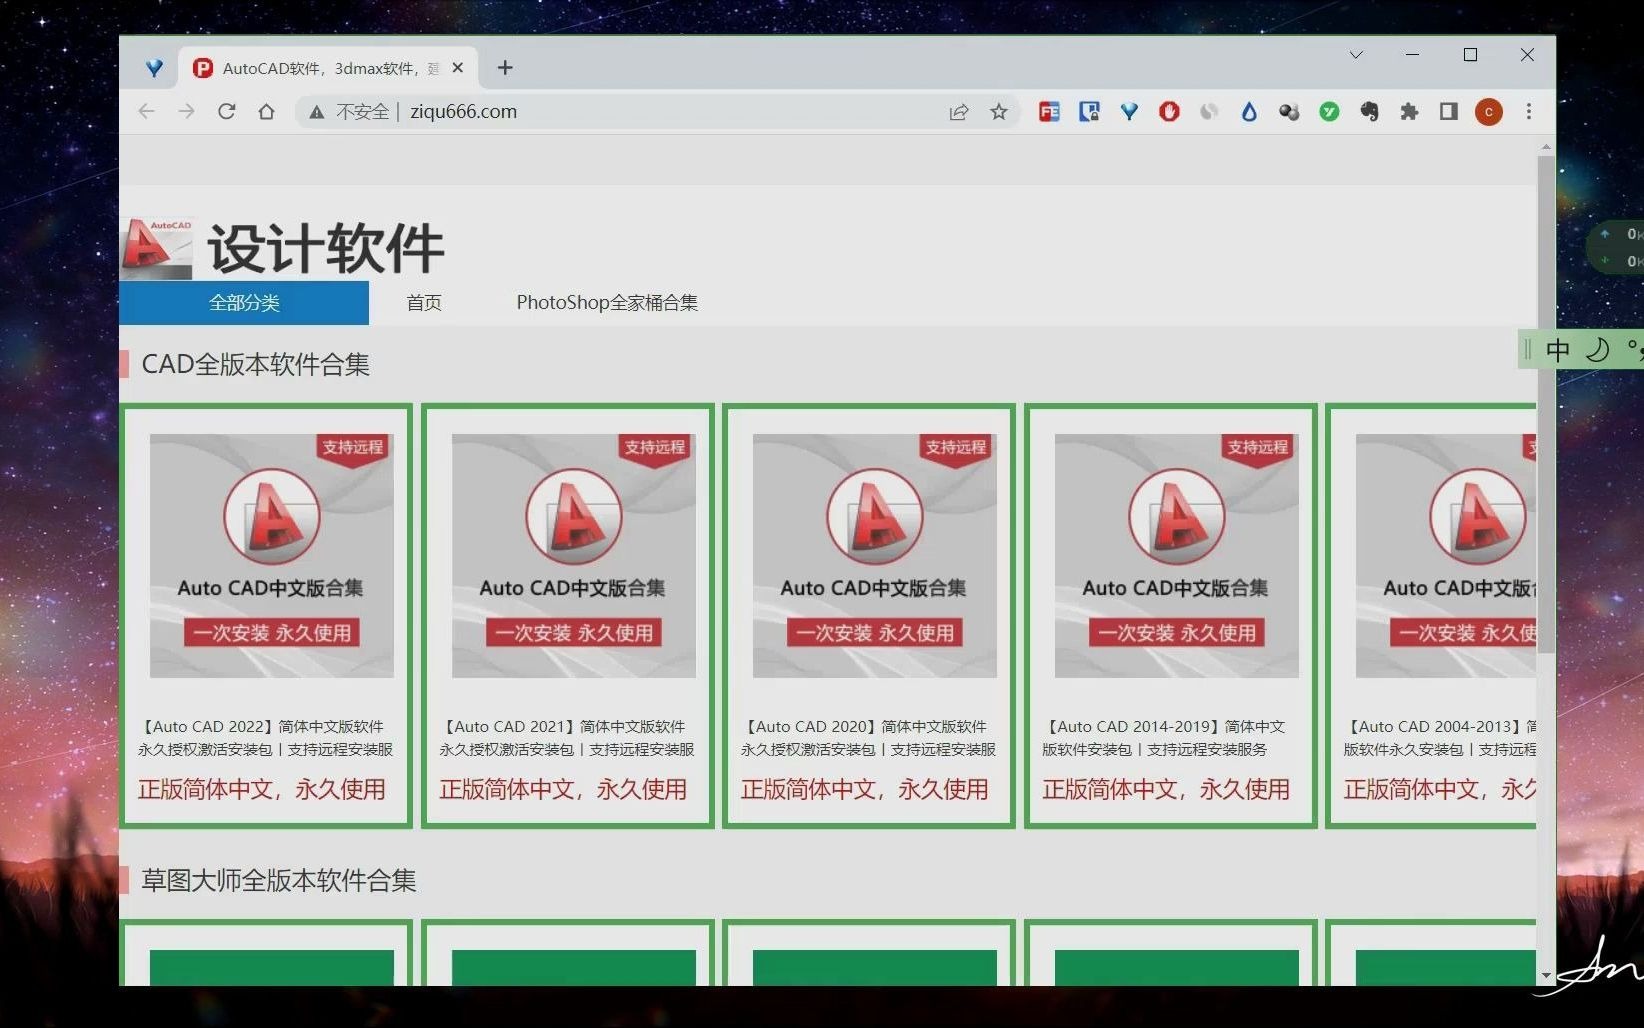Viewport: 1644px width, 1028px height.
Task: Toggle the browser side panel icon
Action: point(1448,112)
